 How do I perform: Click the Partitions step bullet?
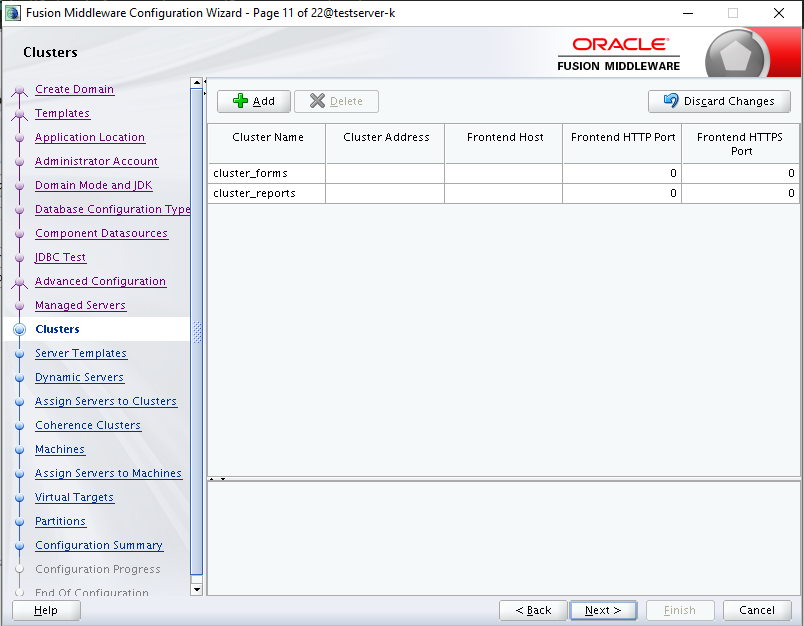pyautogui.click(x=19, y=521)
